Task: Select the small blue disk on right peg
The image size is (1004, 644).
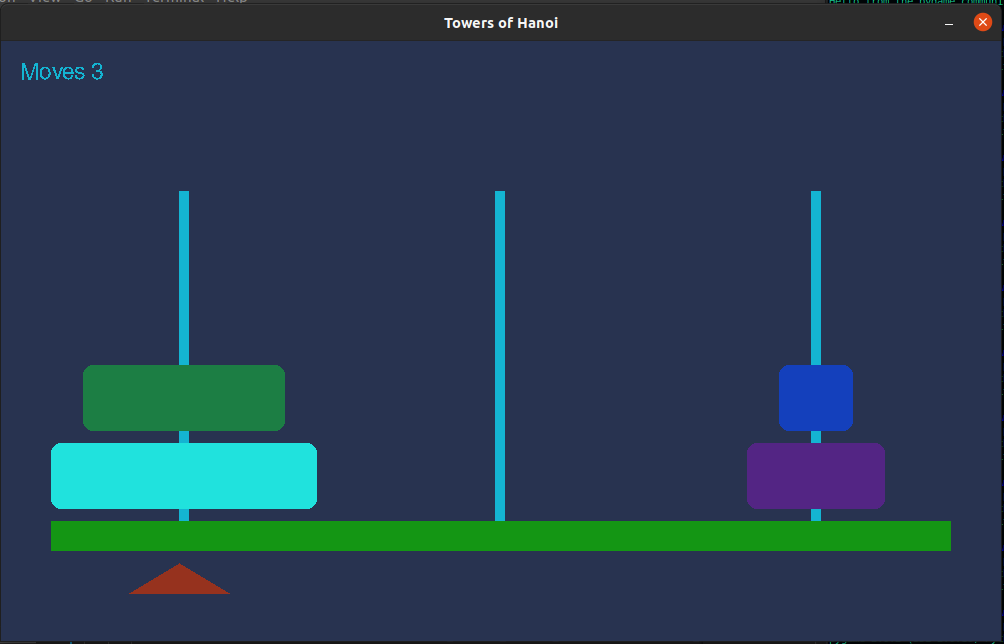Action: click(816, 397)
